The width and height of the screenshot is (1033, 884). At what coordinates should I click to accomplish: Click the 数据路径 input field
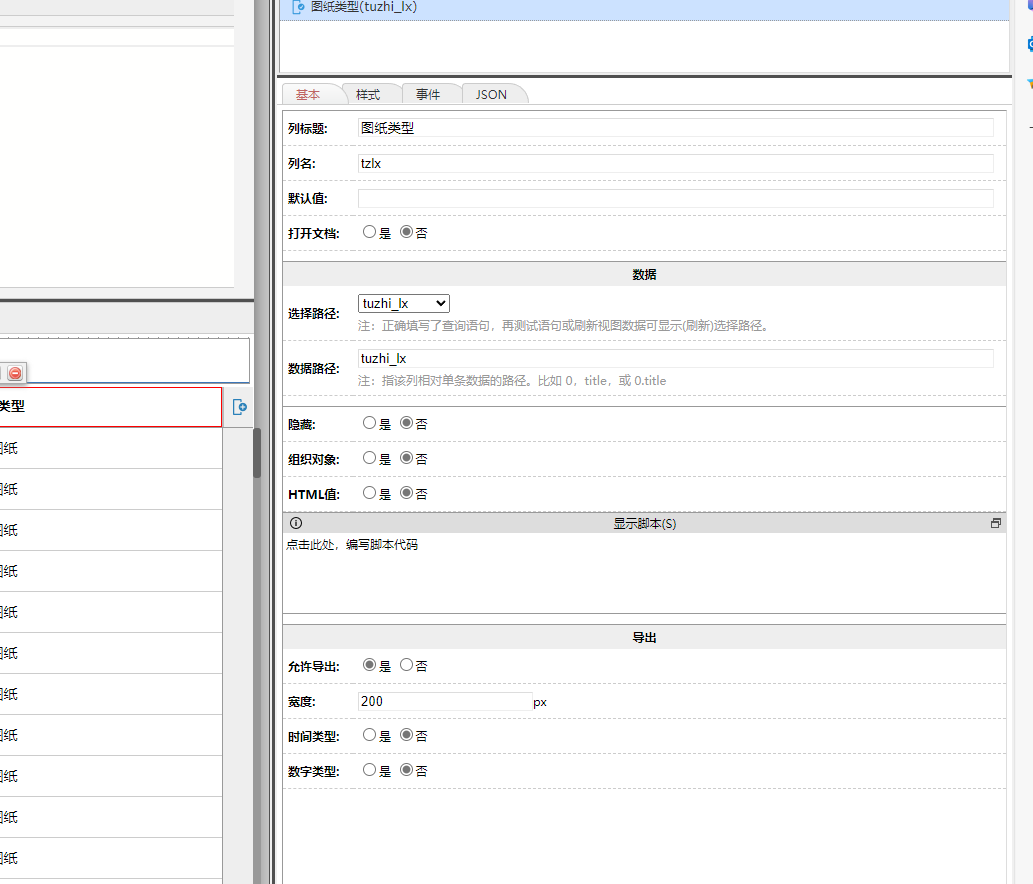675,358
